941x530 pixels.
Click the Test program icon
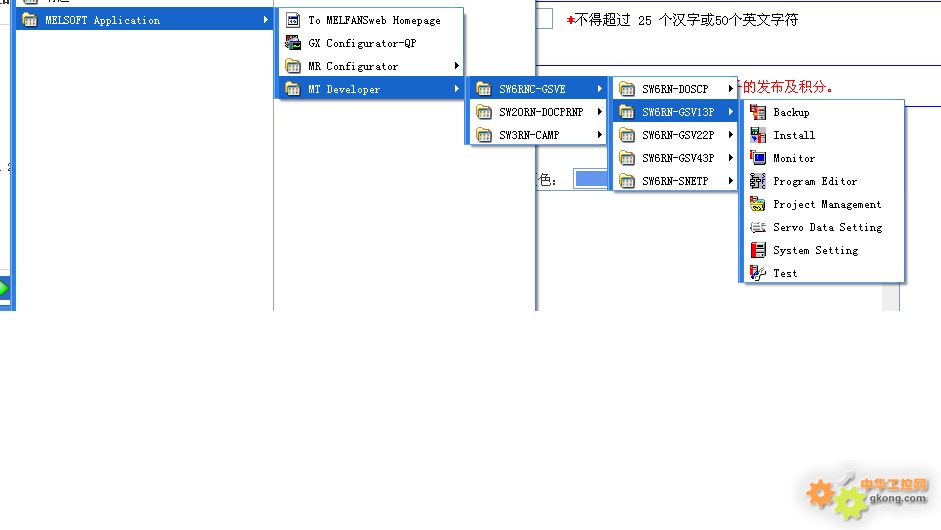pyautogui.click(x=757, y=273)
